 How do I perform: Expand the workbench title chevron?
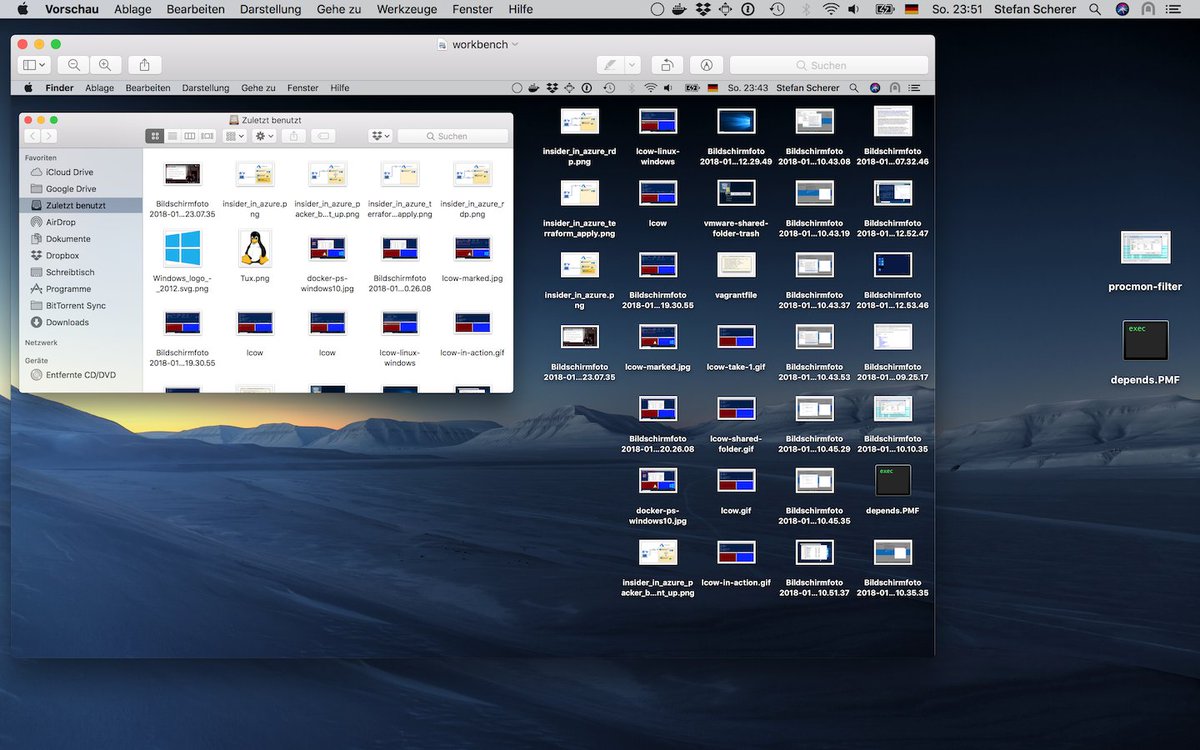(516, 45)
